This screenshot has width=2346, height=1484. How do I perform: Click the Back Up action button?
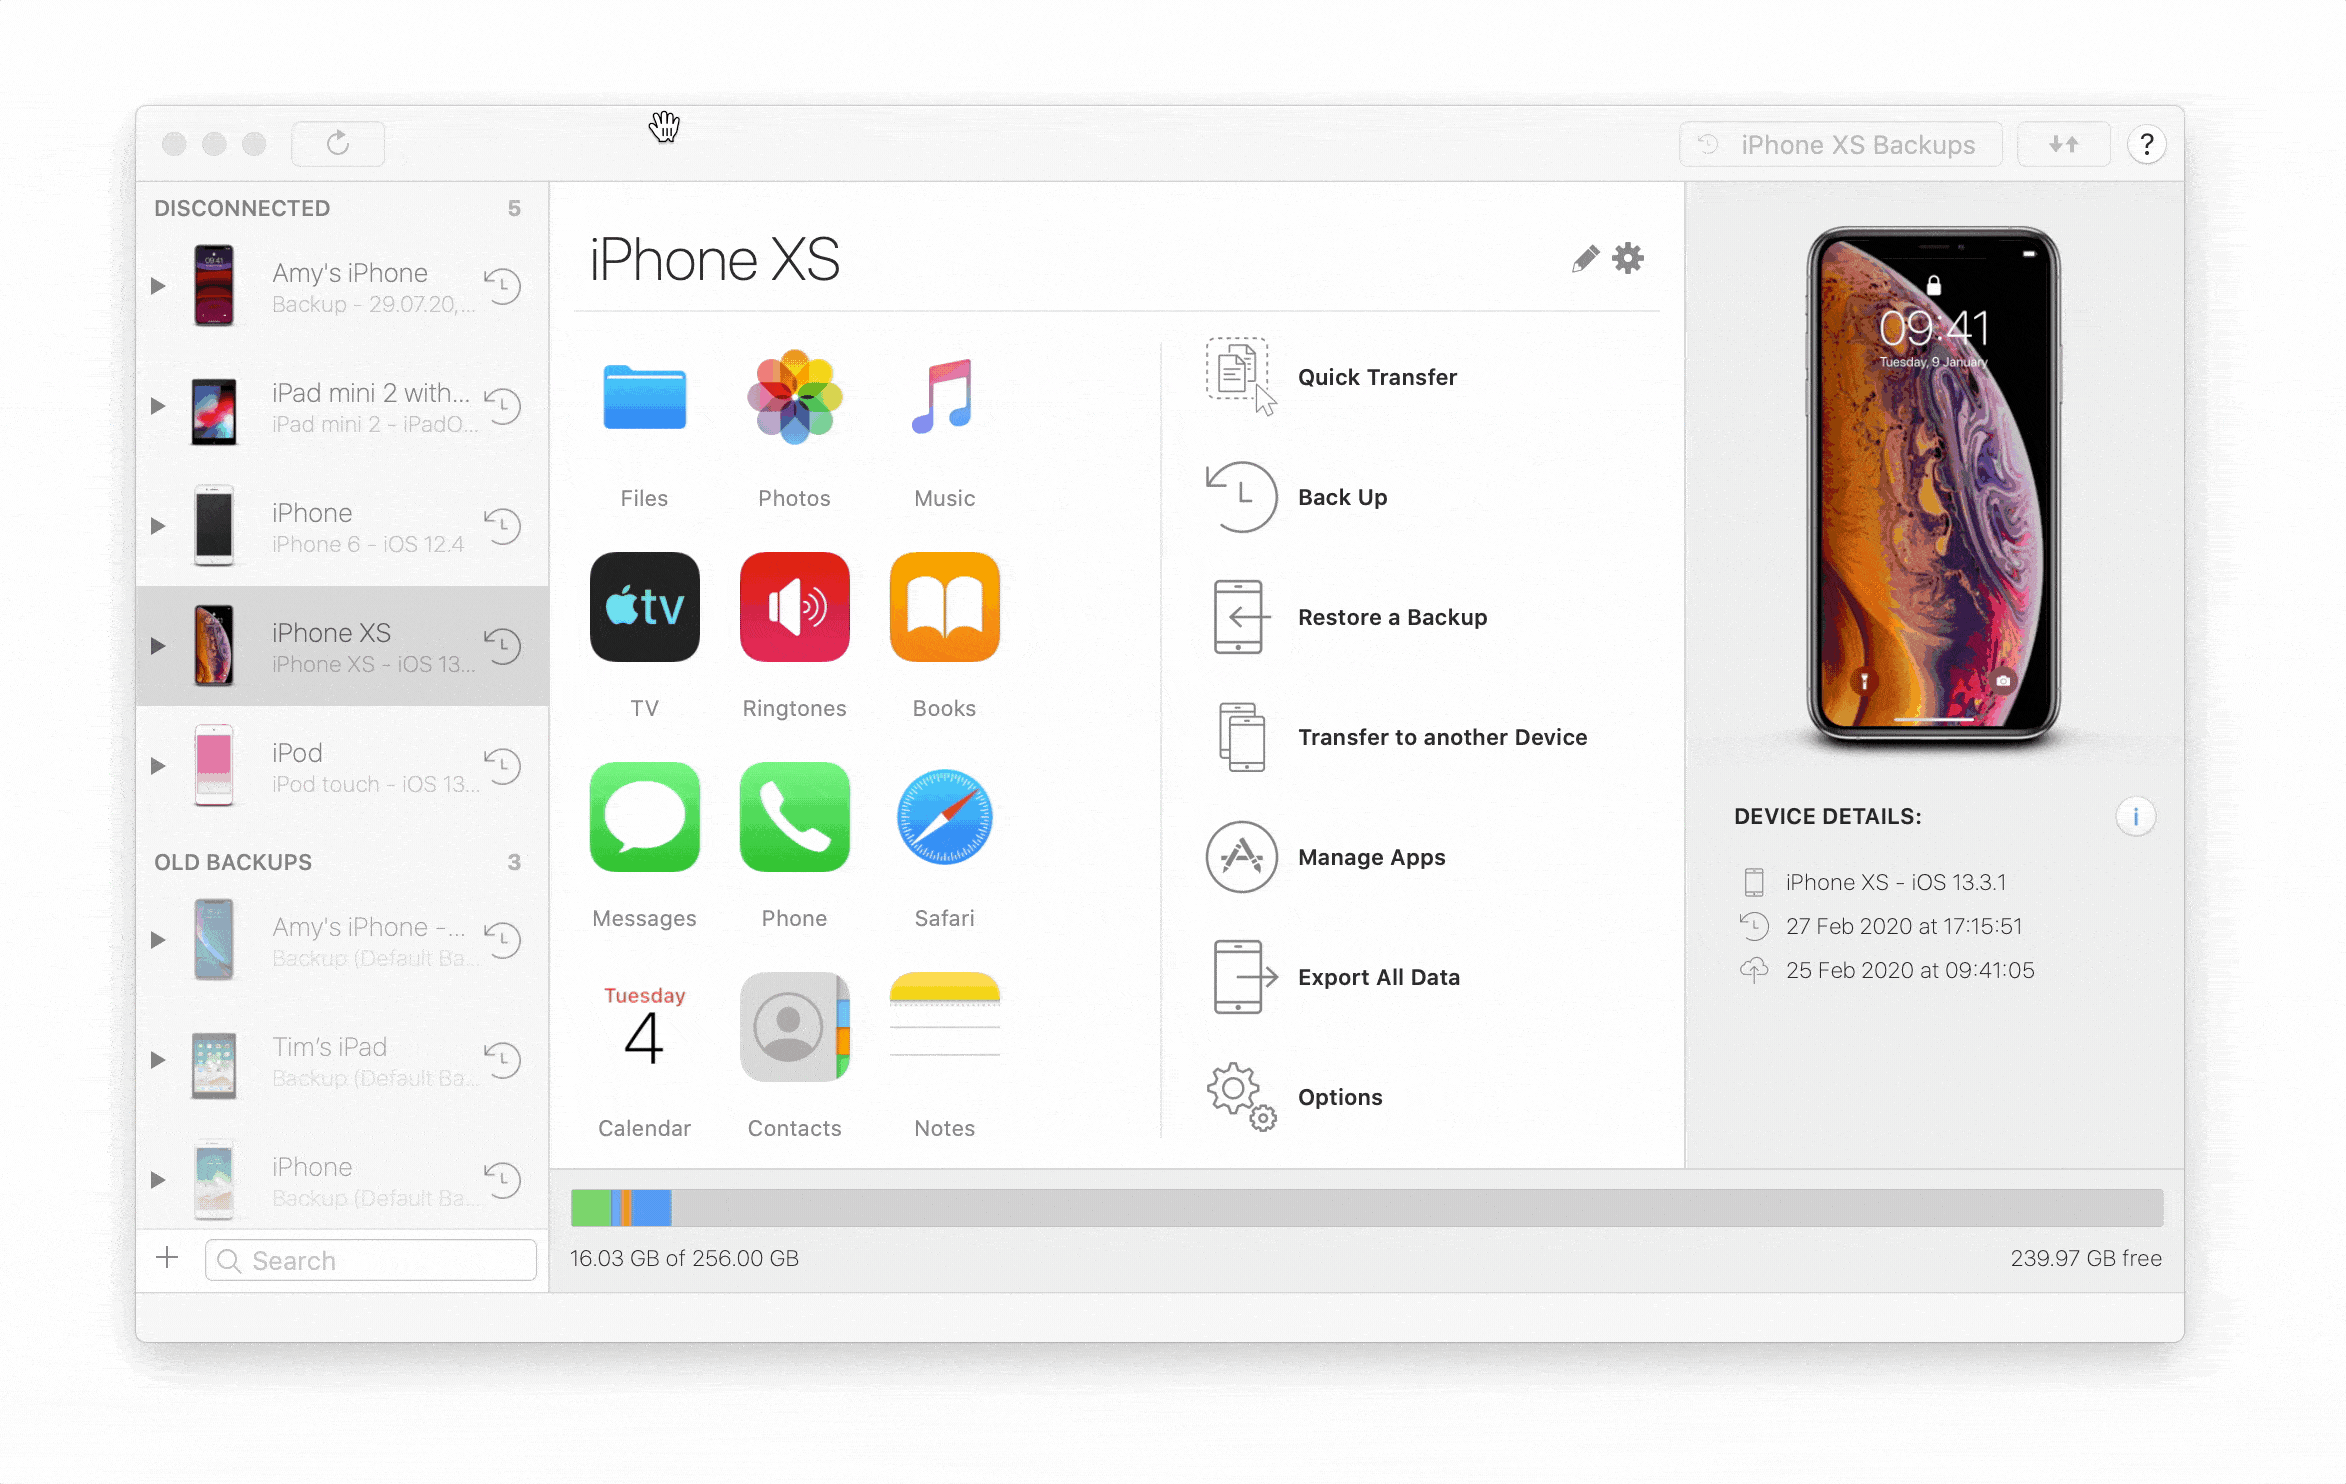1341,496
